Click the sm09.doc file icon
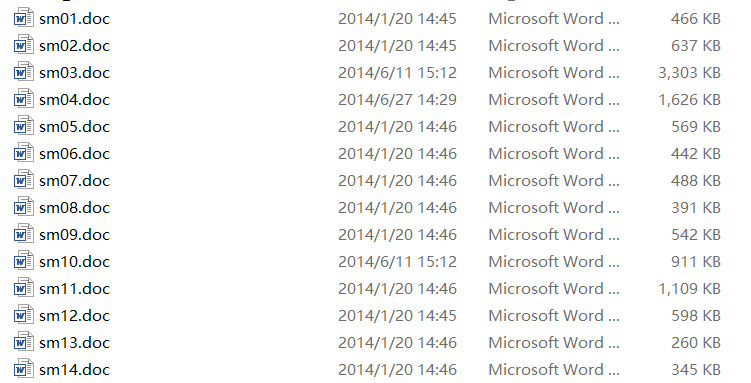The image size is (751, 383). [23, 234]
